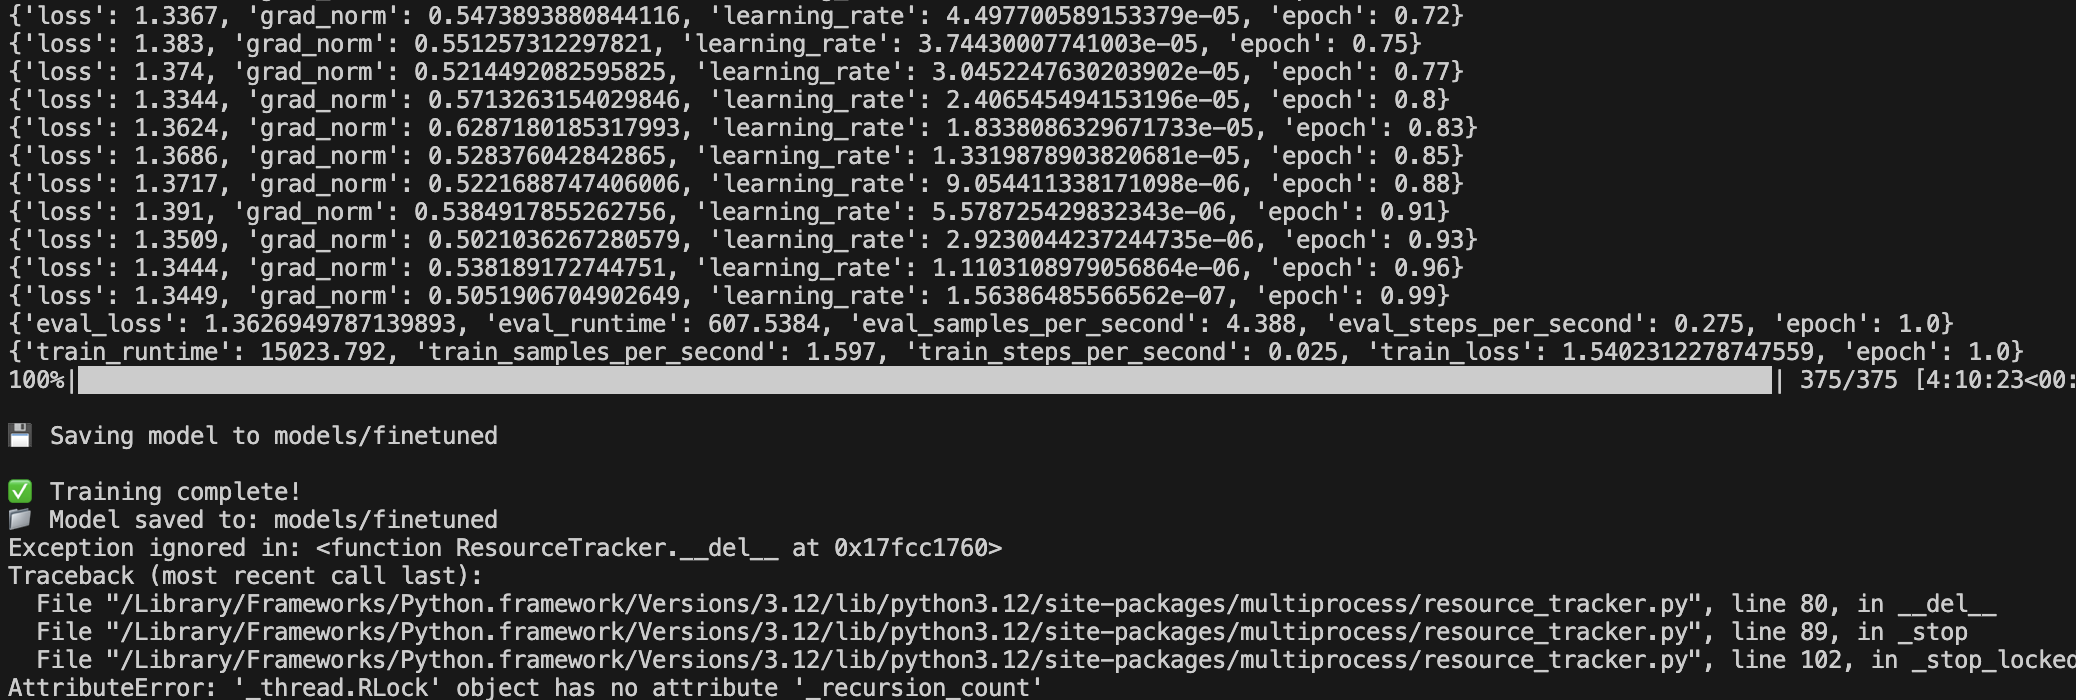Click the loss 1.3367 log line at epoch 0.72
This screenshot has width=2076, height=700.
point(736,16)
